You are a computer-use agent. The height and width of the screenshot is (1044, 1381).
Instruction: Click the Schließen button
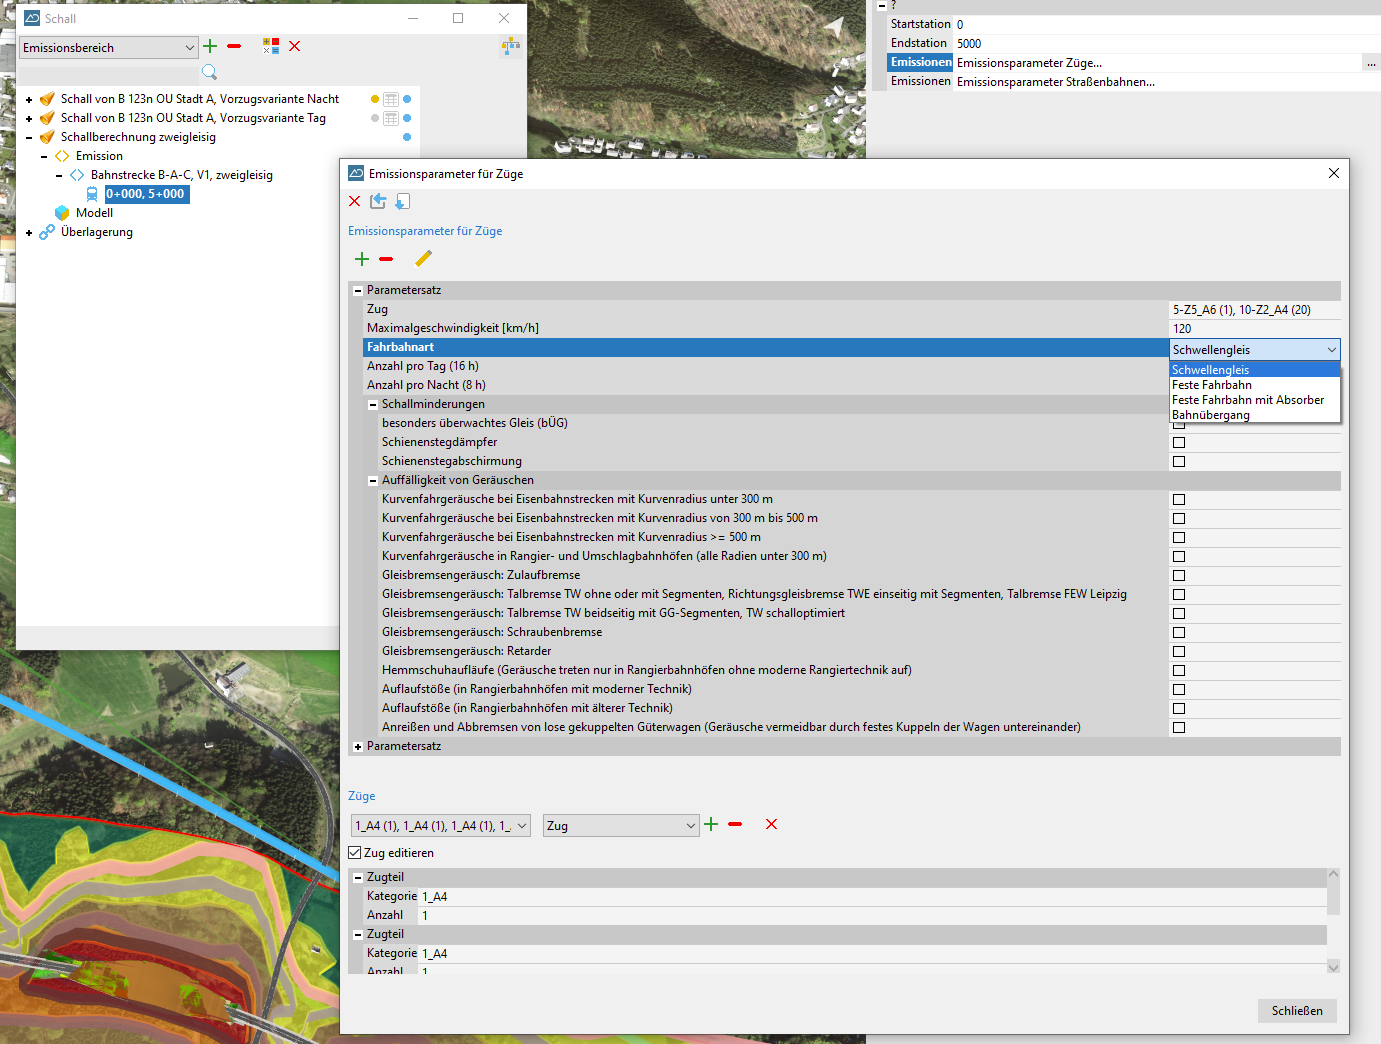pos(1296,1011)
